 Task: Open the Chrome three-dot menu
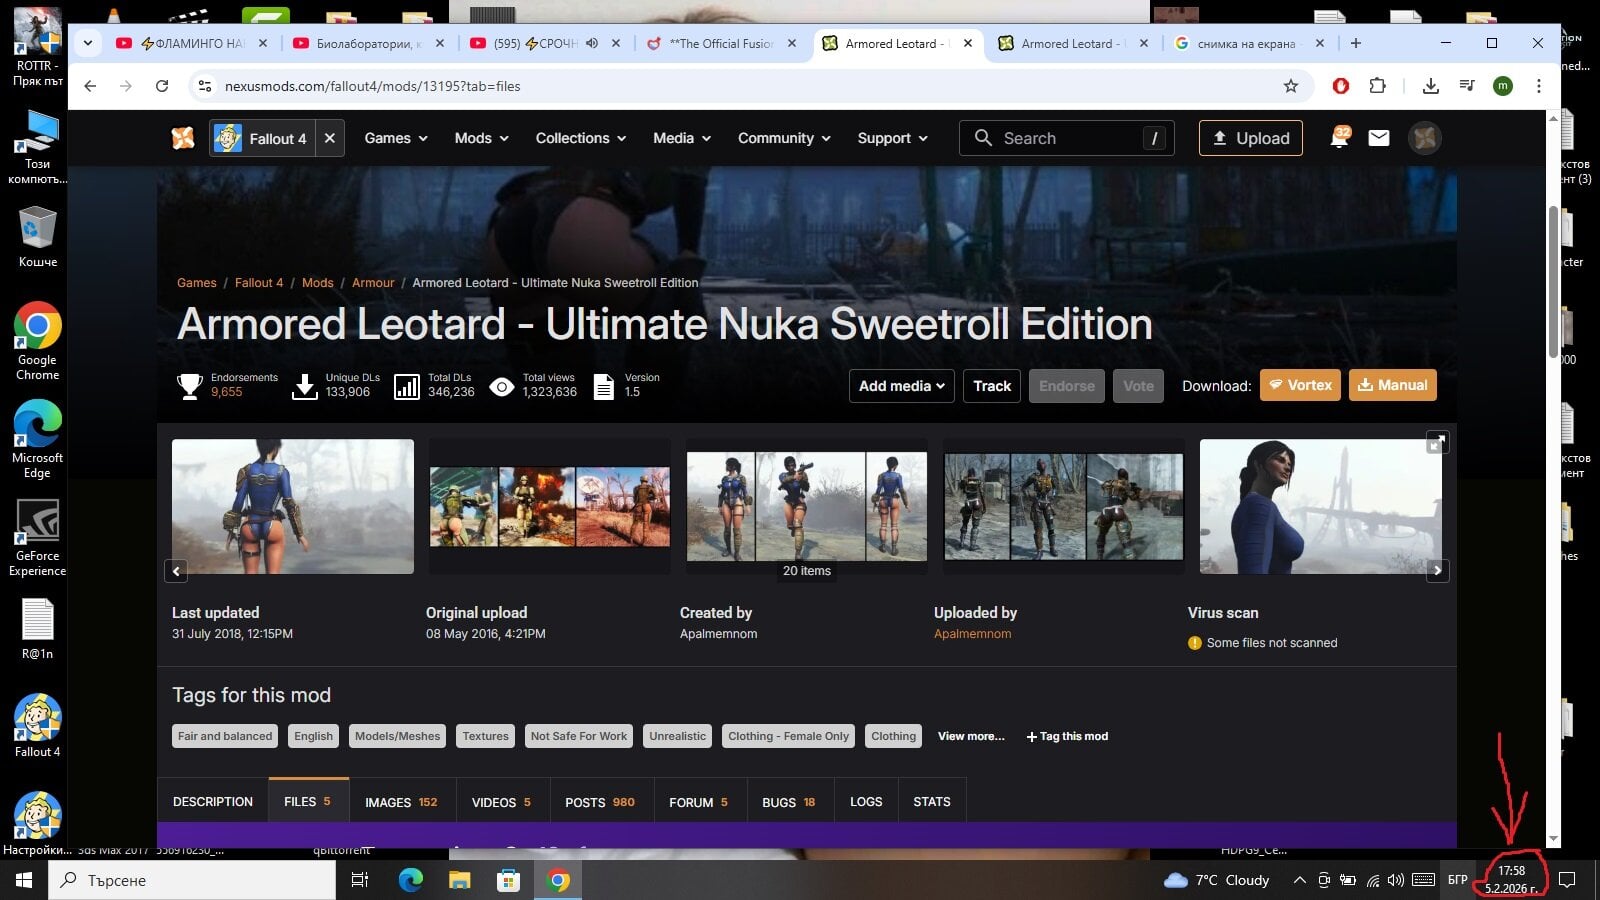click(x=1539, y=86)
